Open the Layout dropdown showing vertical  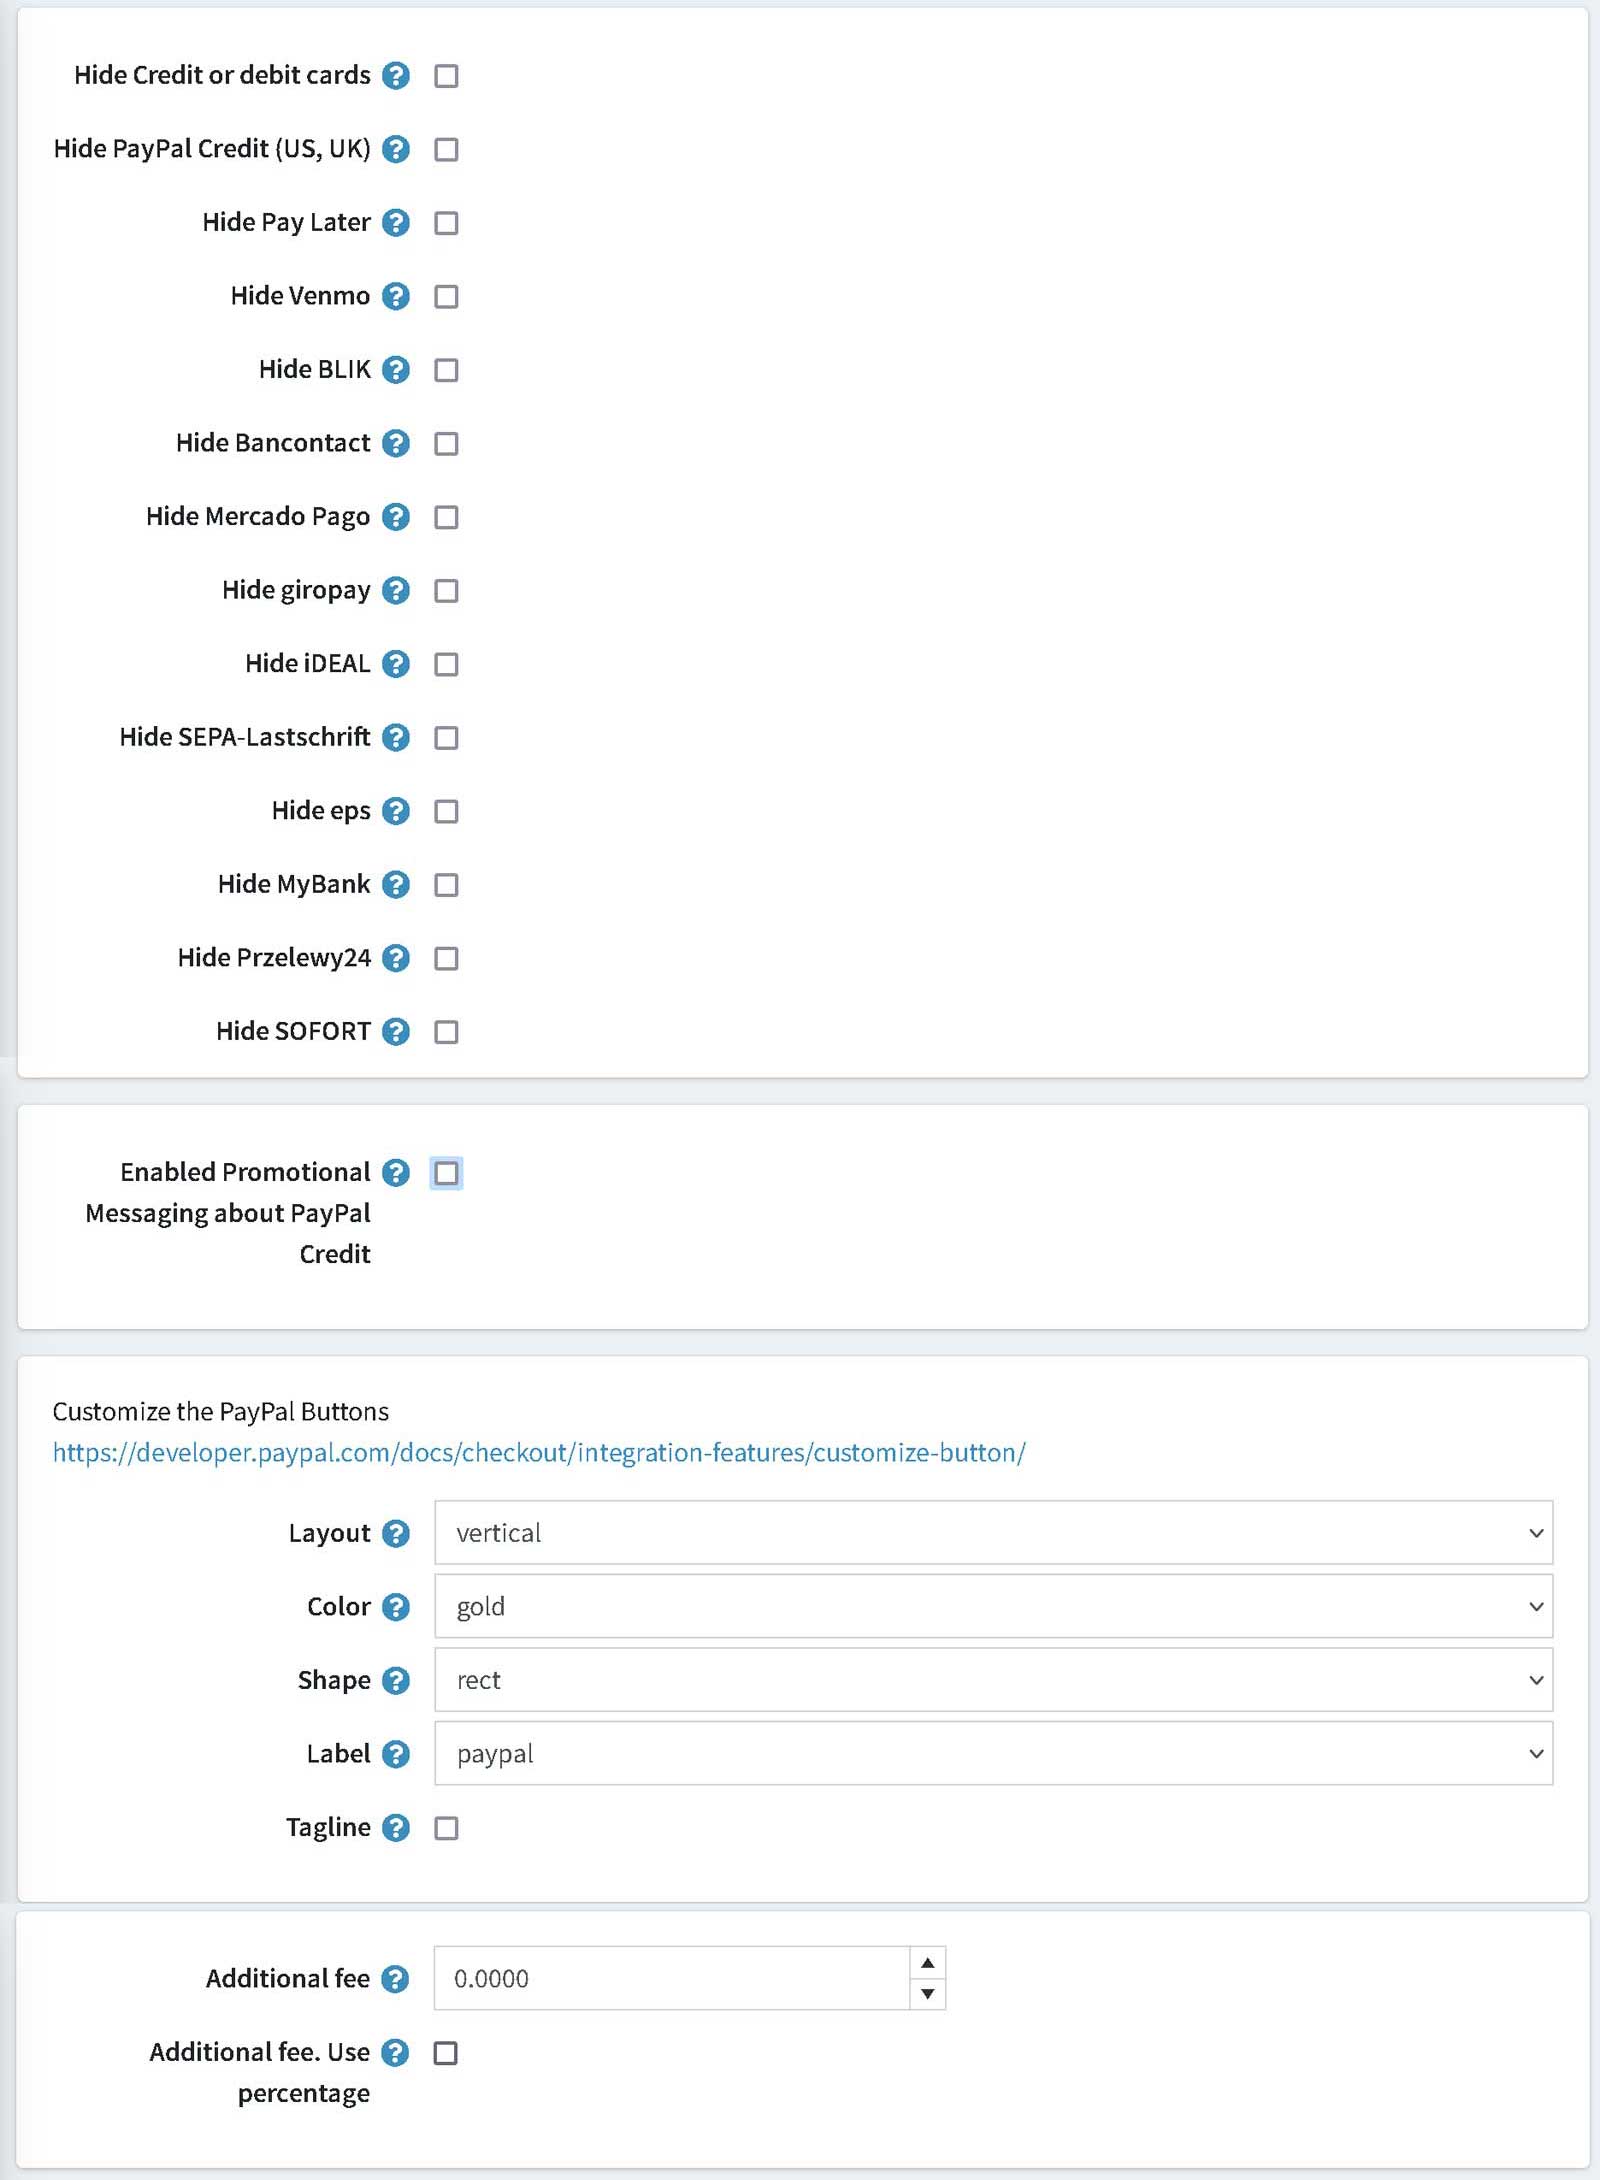click(993, 1532)
